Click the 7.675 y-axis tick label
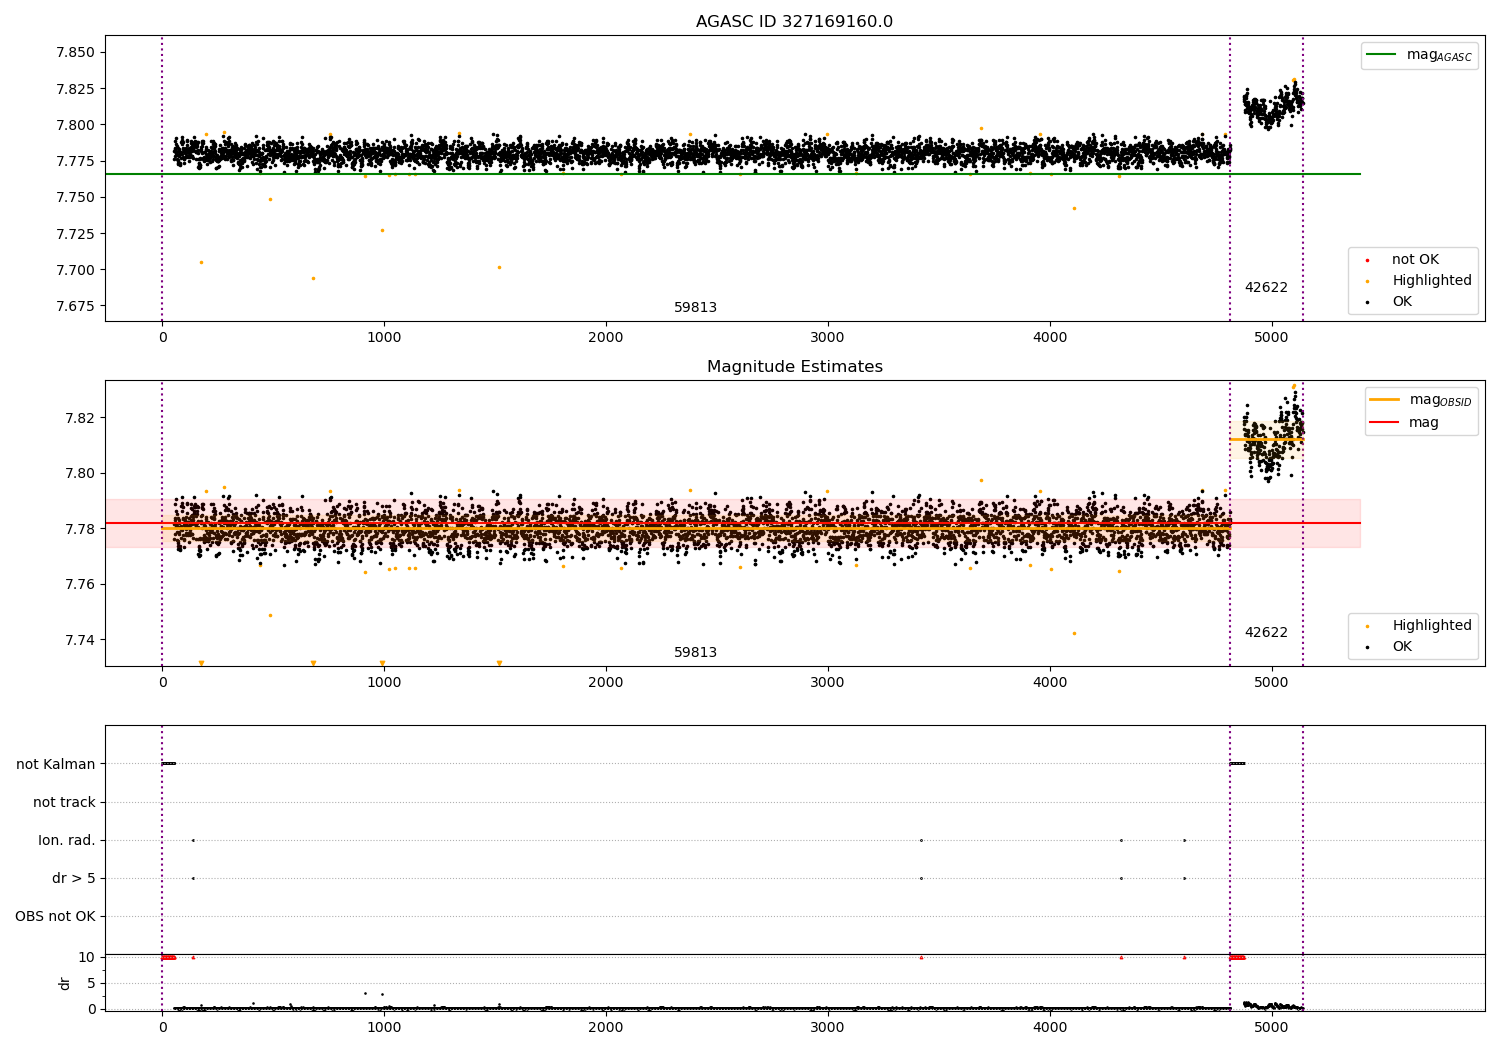The width and height of the screenshot is (1500, 1050). [75, 306]
